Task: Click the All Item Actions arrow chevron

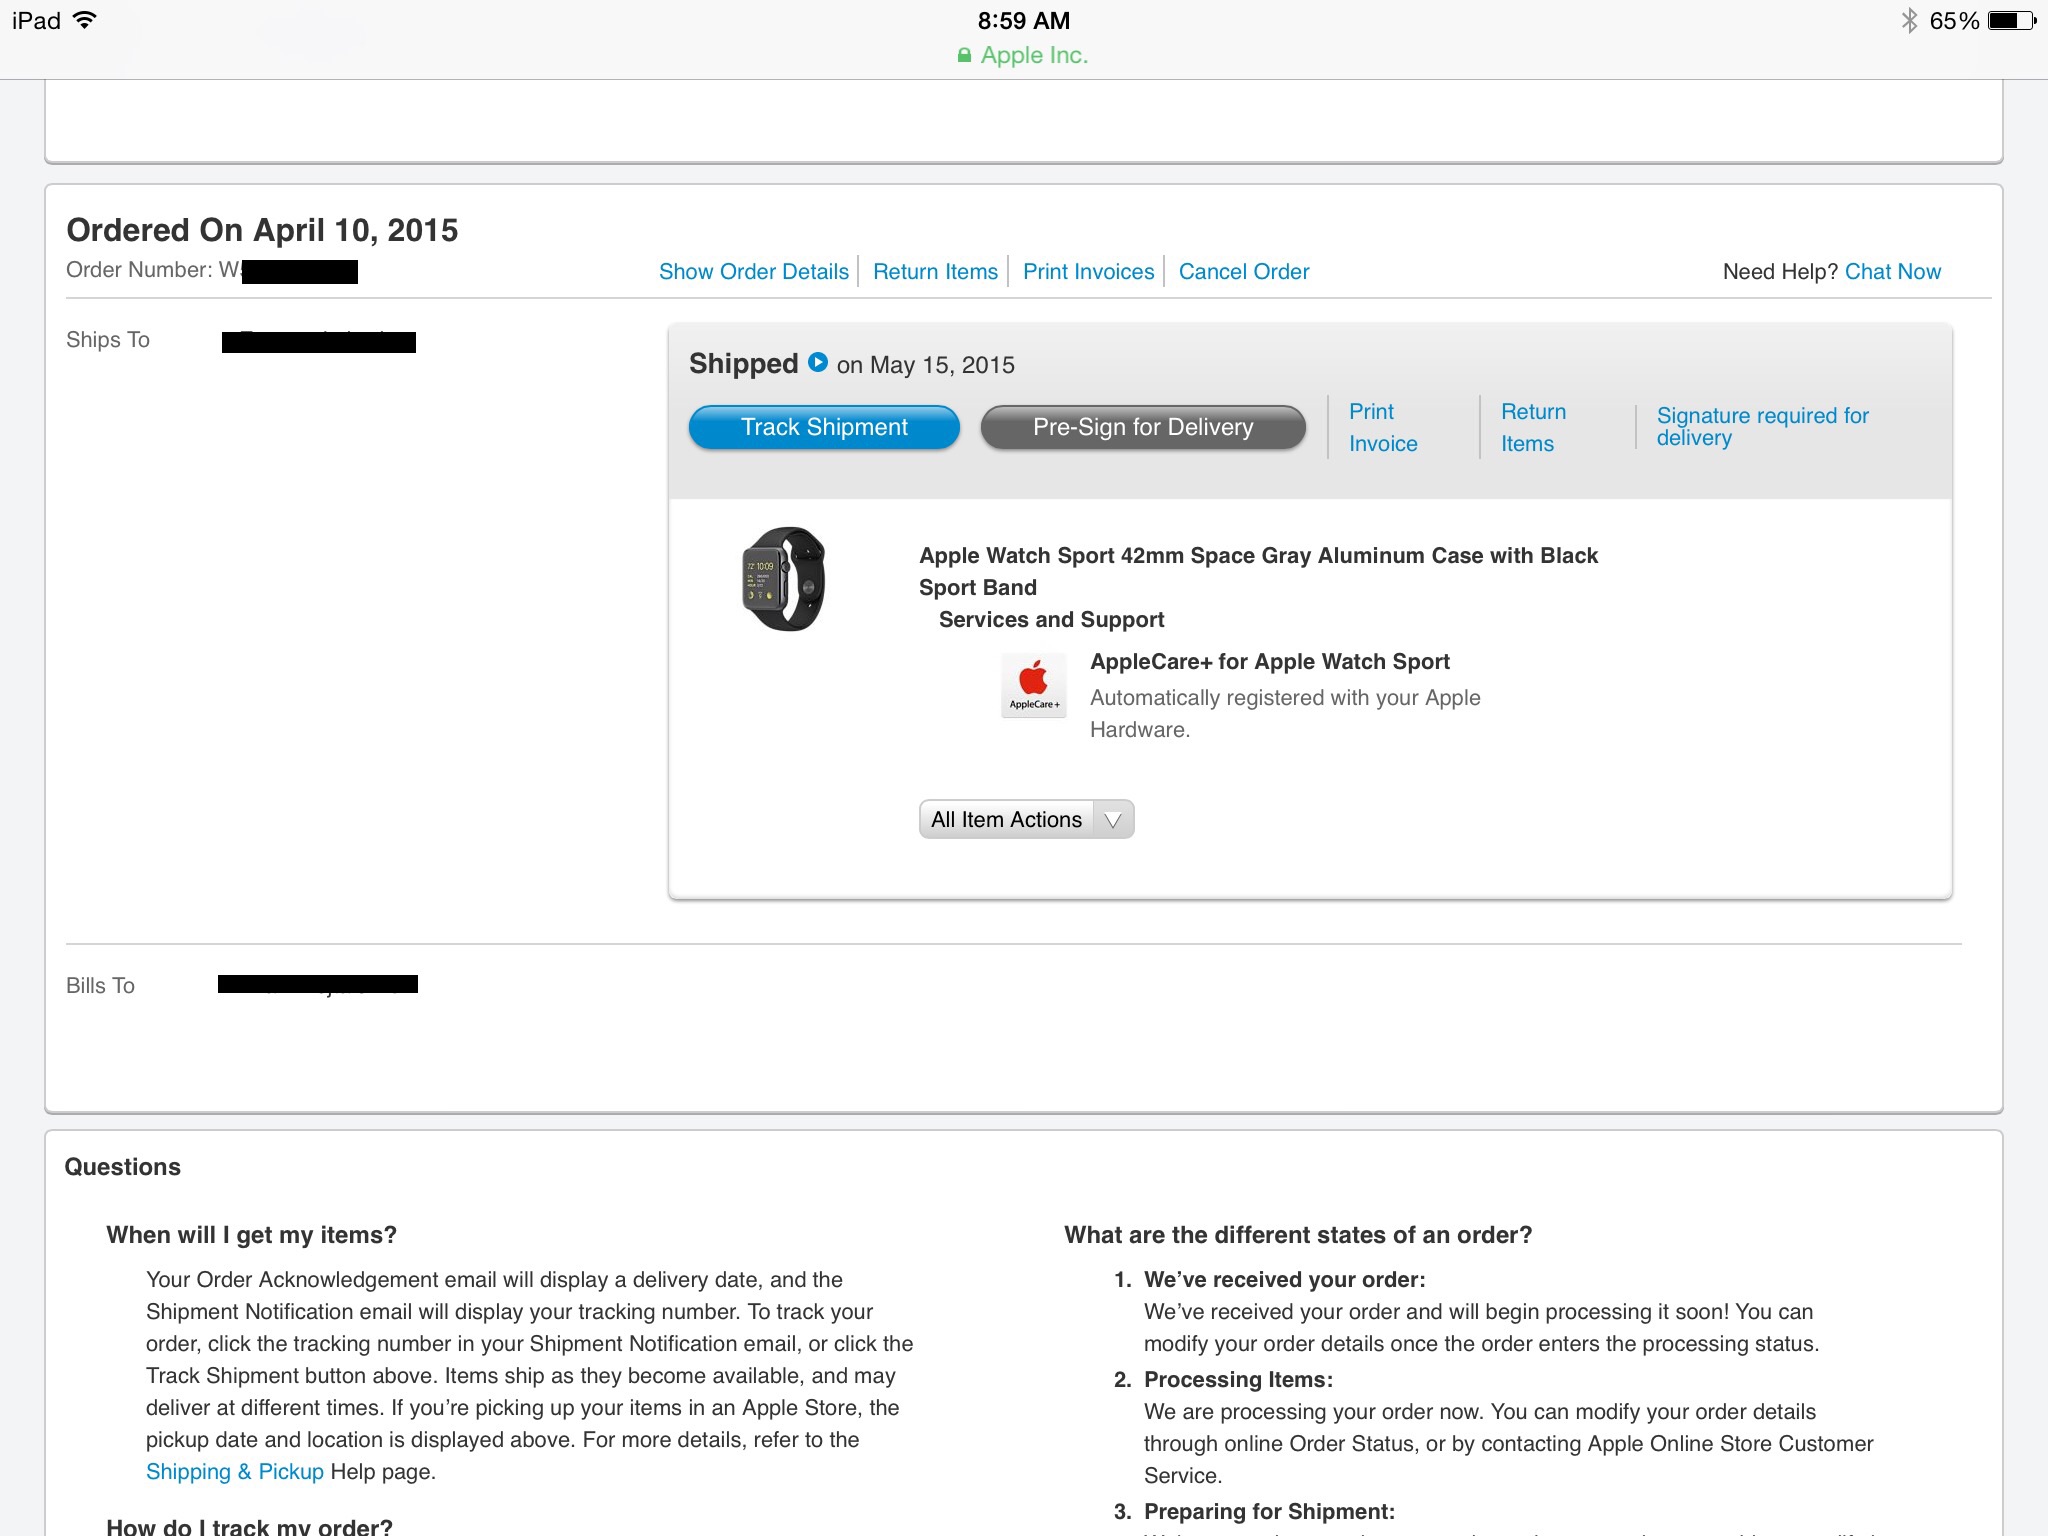Action: 1113,820
